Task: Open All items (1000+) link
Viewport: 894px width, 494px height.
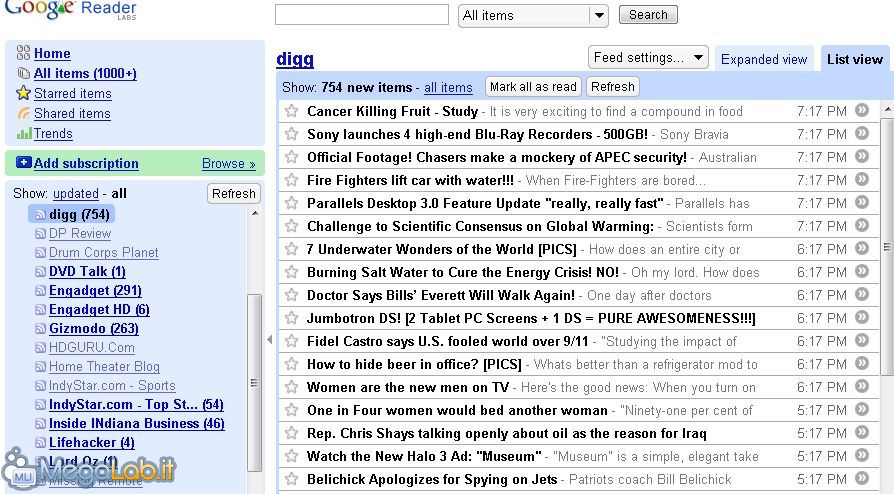Action: tap(85, 74)
